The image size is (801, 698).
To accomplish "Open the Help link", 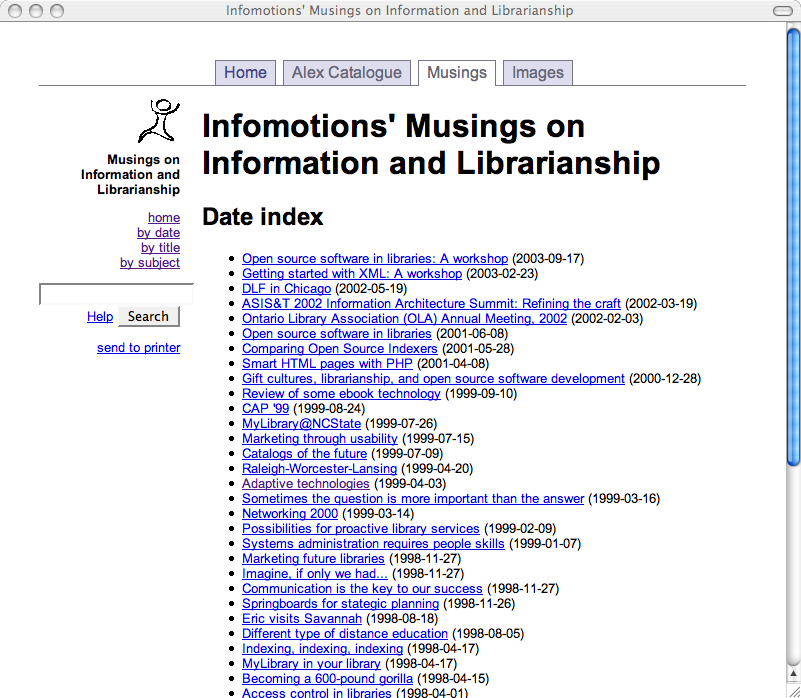I will [100, 317].
